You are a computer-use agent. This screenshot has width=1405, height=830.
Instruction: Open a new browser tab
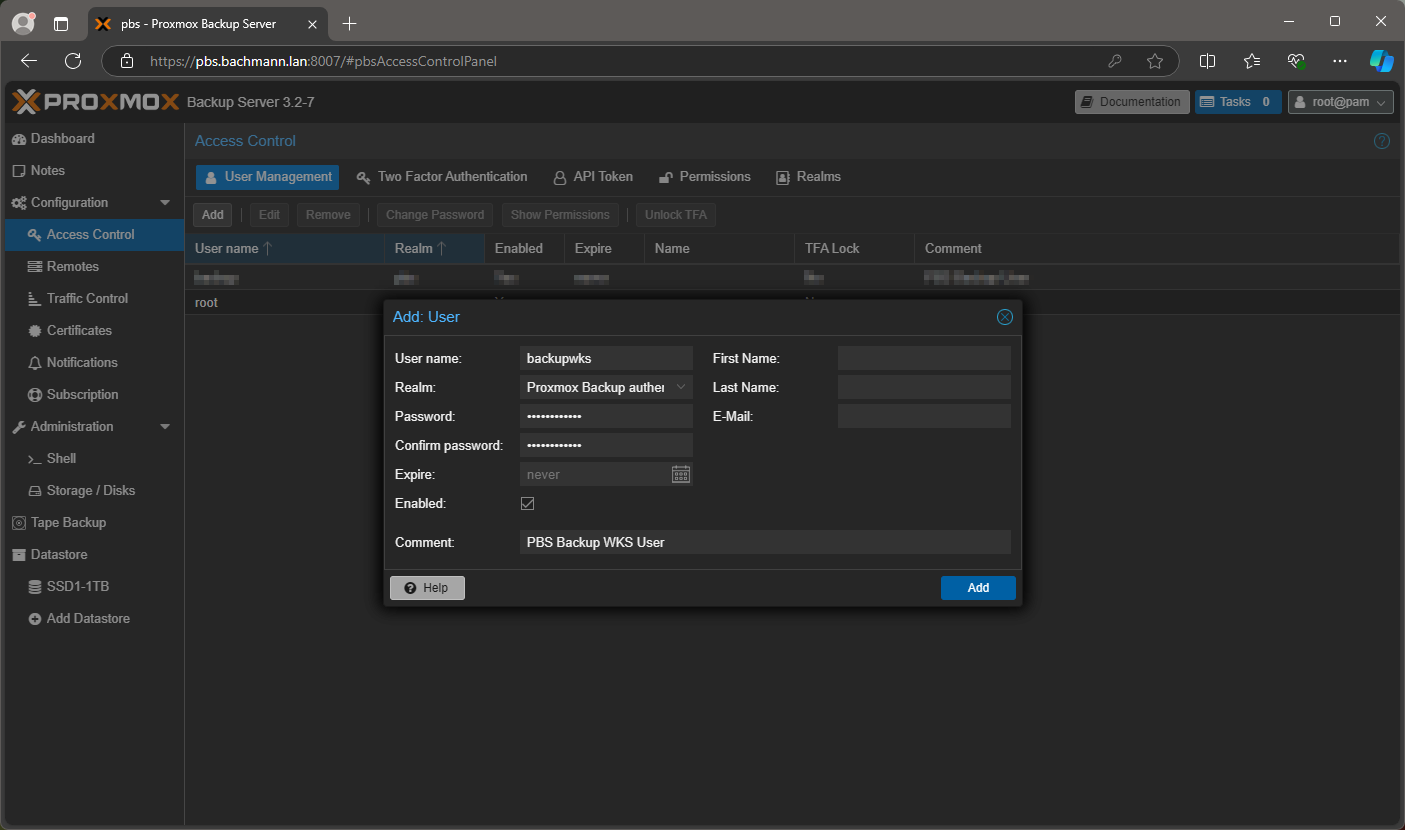349,23
